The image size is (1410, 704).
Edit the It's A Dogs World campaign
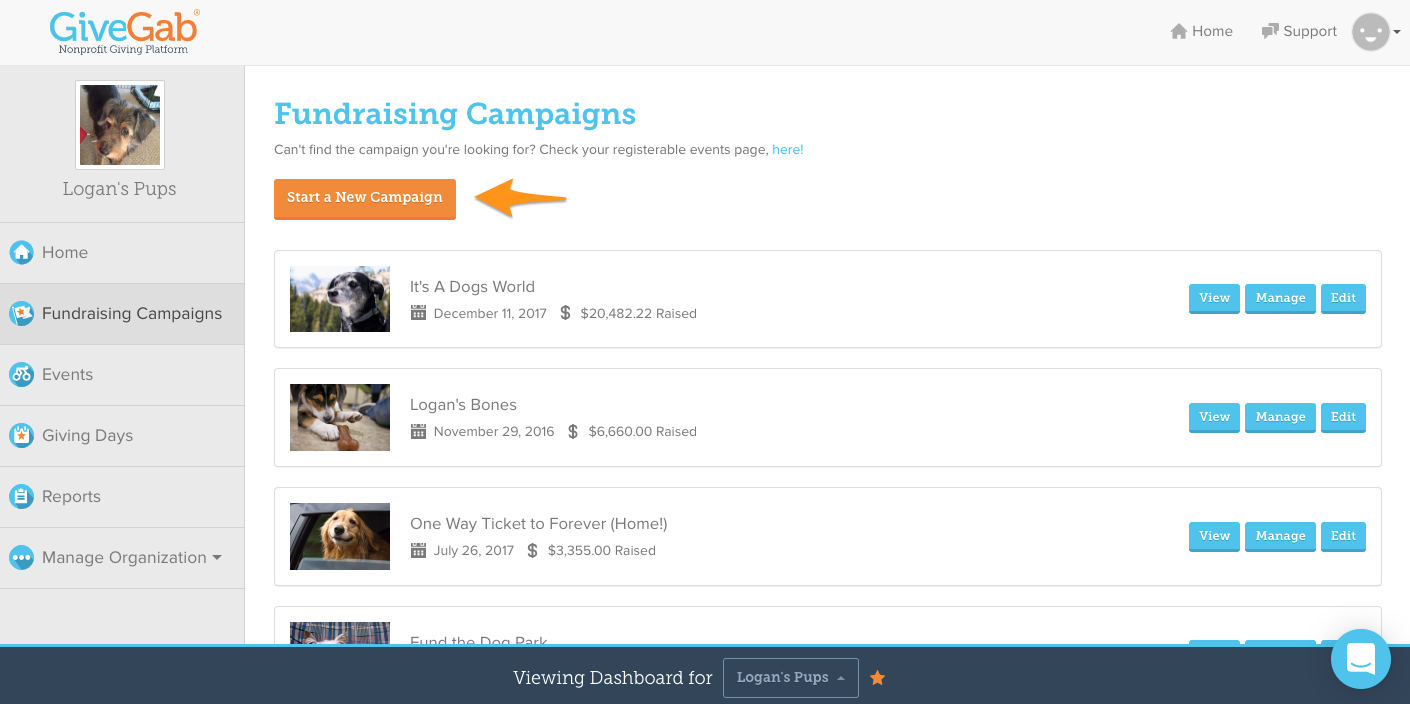[x=1343, y=298]
